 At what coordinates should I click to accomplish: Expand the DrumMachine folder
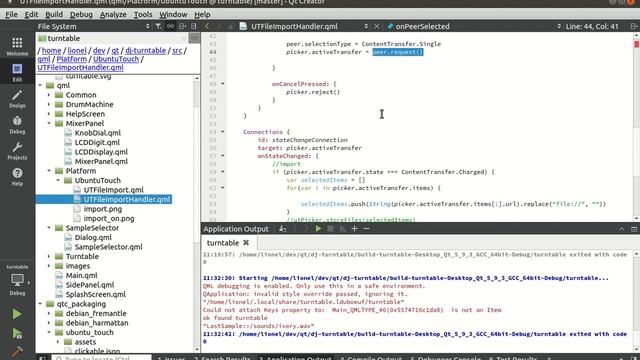(49, 104)
